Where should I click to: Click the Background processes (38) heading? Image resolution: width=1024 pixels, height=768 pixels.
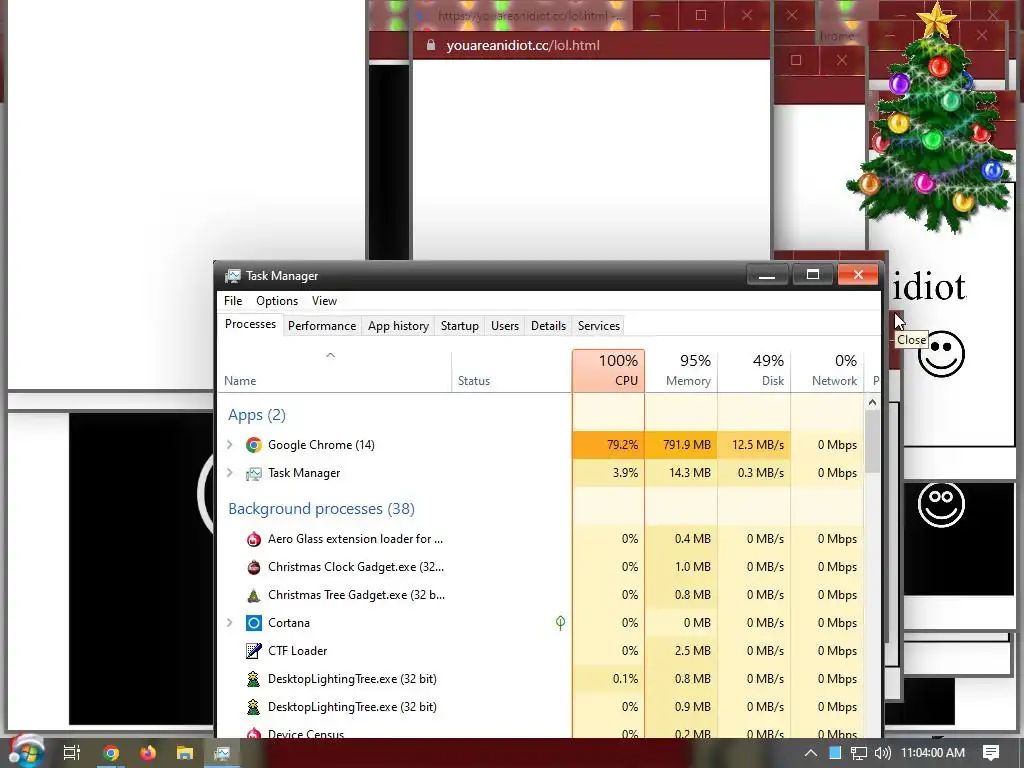pyautogui.click(x=321, y=509)
